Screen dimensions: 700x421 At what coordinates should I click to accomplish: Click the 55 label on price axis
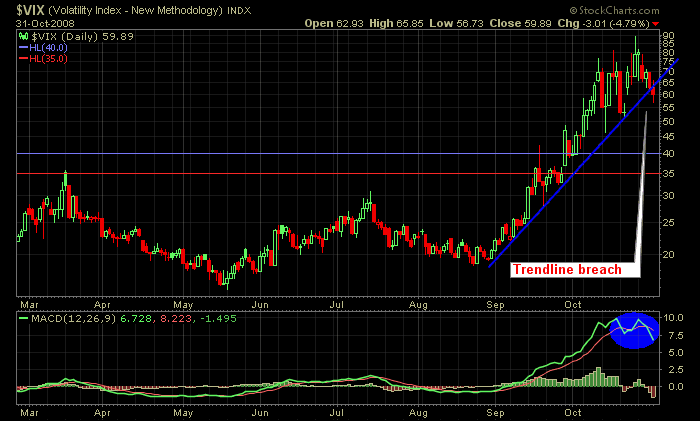[x=668, y=108]
